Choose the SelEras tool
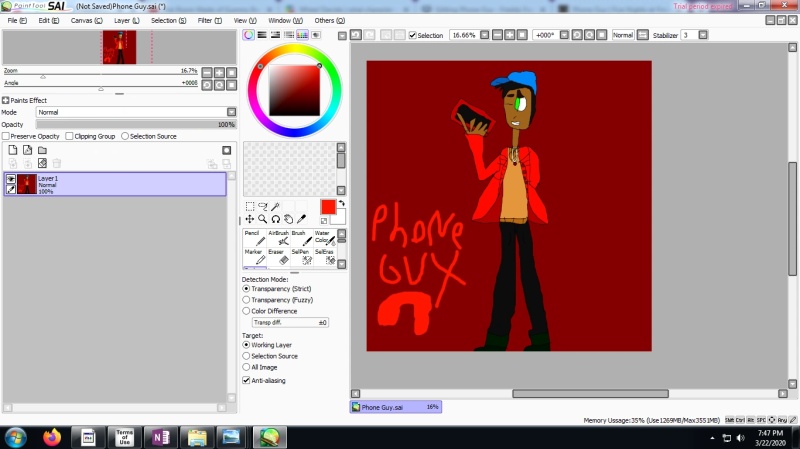The width and height of the screenshot is (800, 449). point(325,257)
